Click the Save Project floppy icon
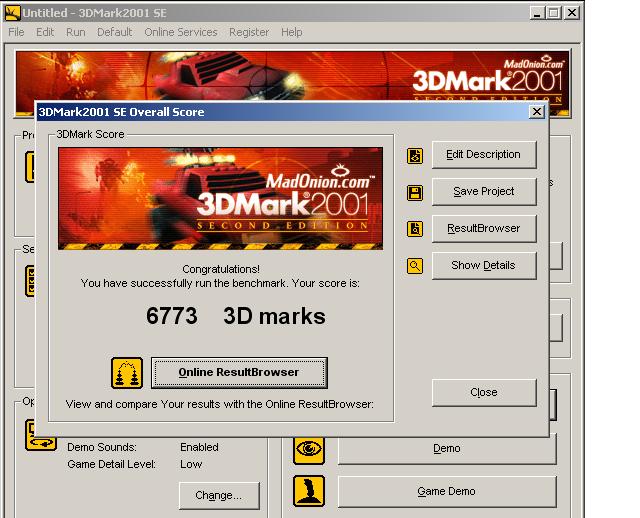Viewport: 640px width, 518px height. 415,193
